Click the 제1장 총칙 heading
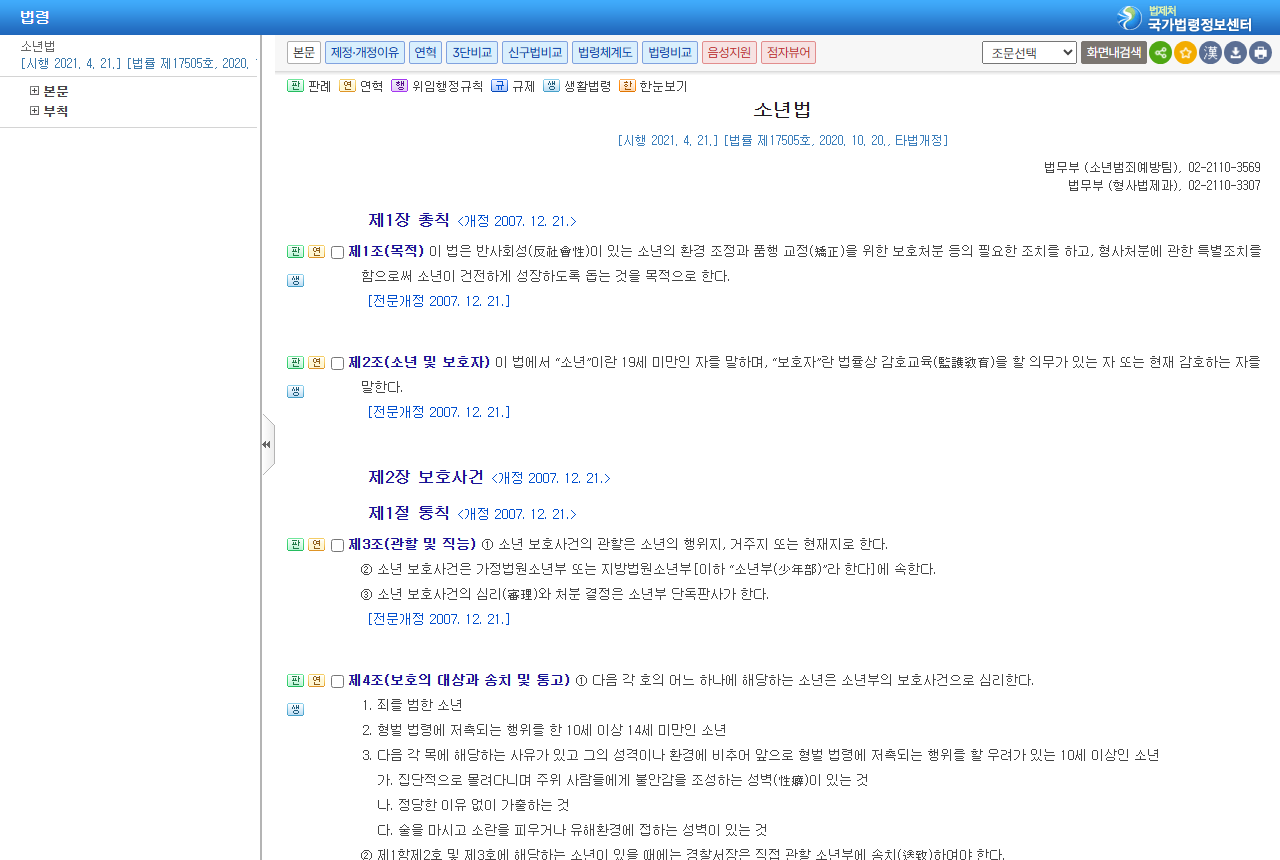 pos(409,220)
